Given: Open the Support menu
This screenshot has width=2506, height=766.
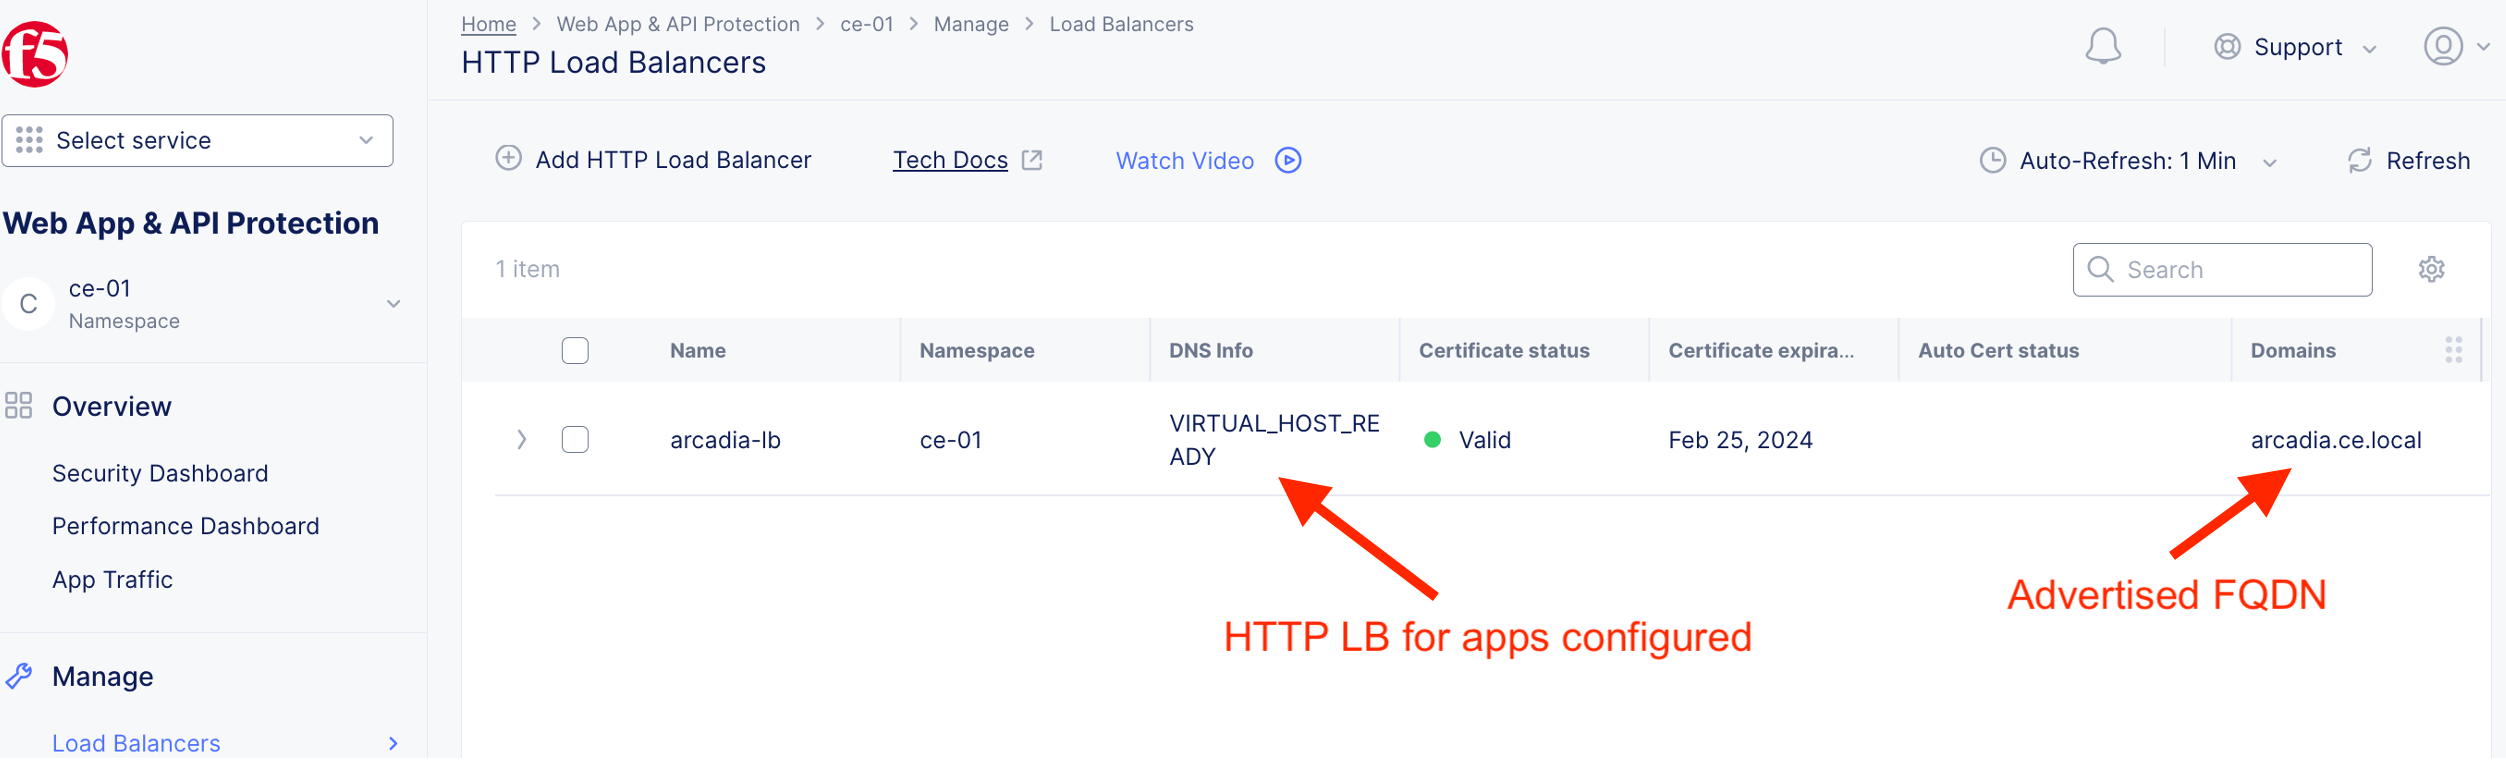Looking at the screenshot, I should coord(2295,47).
